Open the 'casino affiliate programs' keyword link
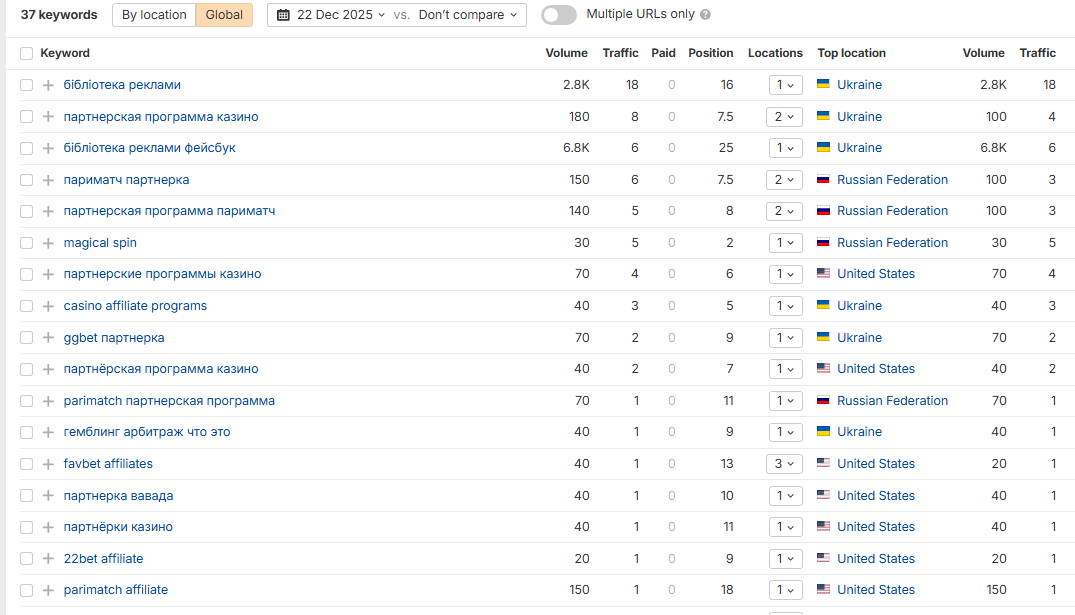The height and width of the screenshot is (615, 1075). tap(135, 306)
